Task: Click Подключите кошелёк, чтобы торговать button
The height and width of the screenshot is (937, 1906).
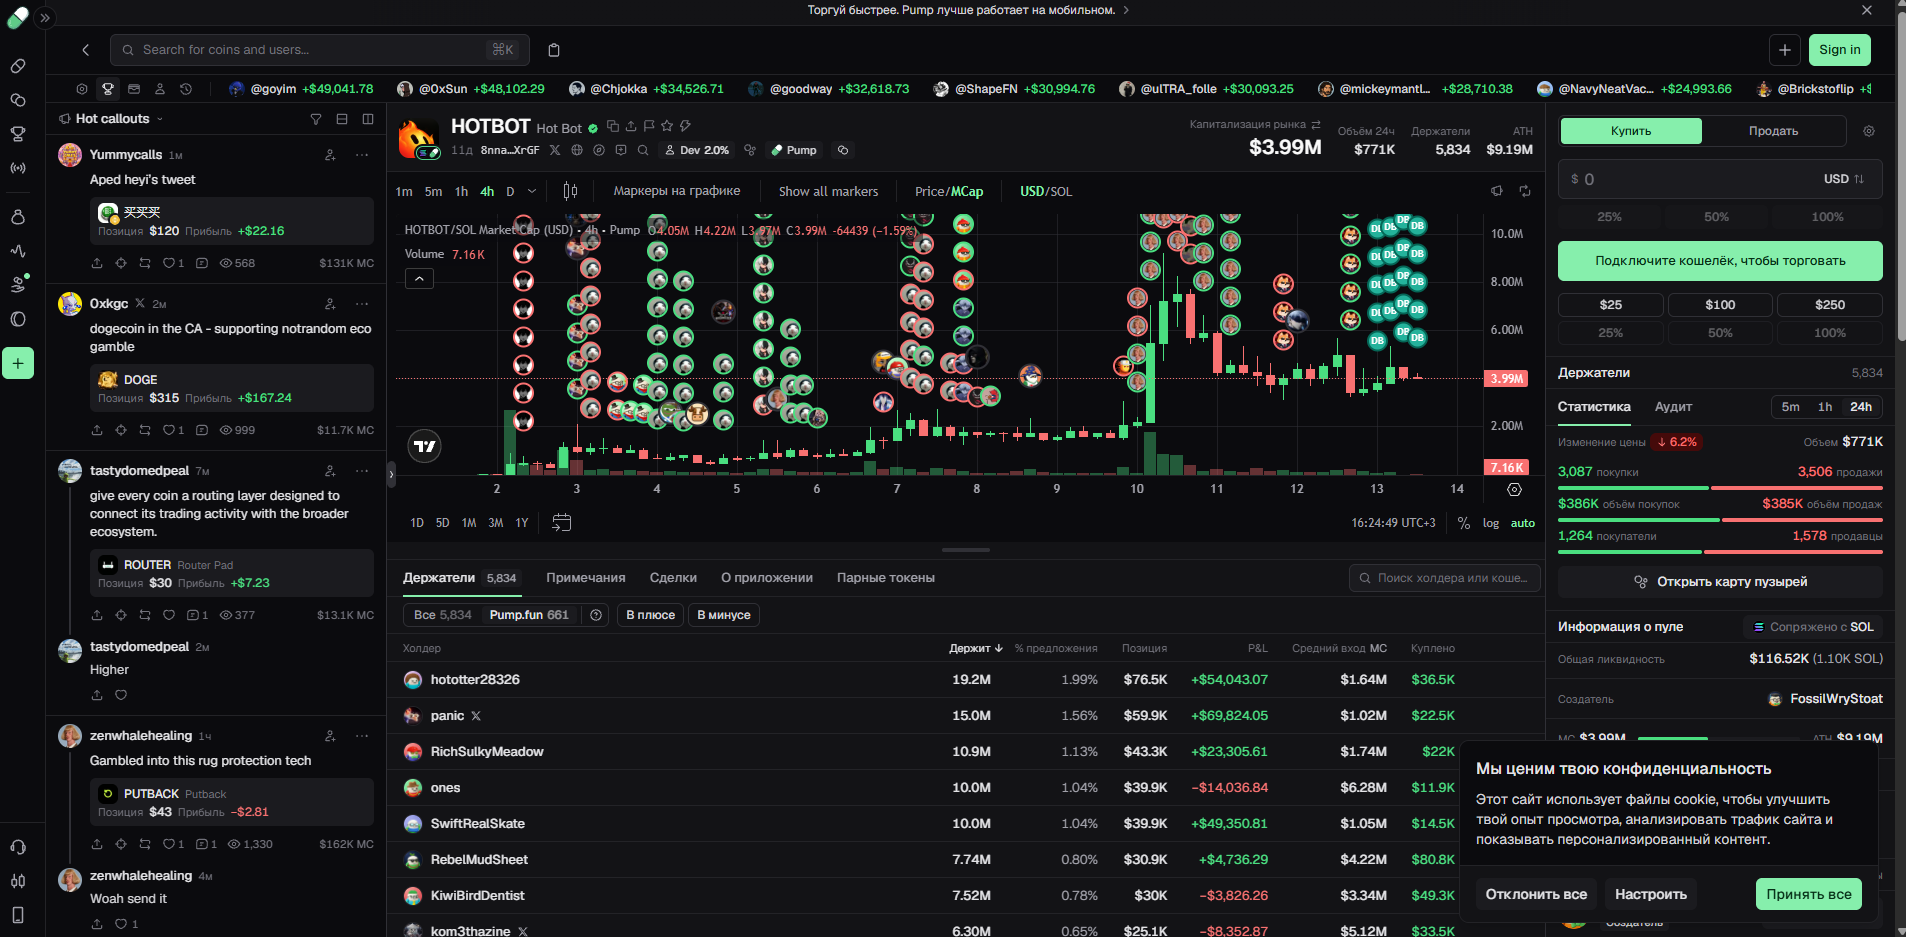Action: click(x=1720, y=261)
